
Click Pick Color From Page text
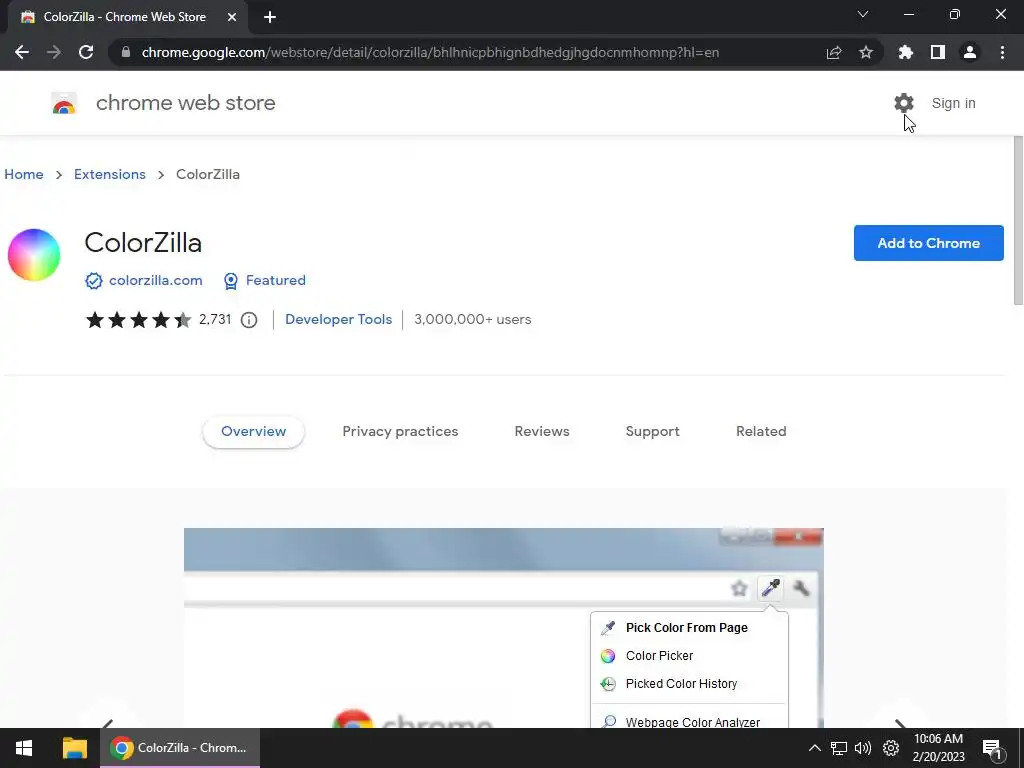pyautogui.click(x=686, y=628)
